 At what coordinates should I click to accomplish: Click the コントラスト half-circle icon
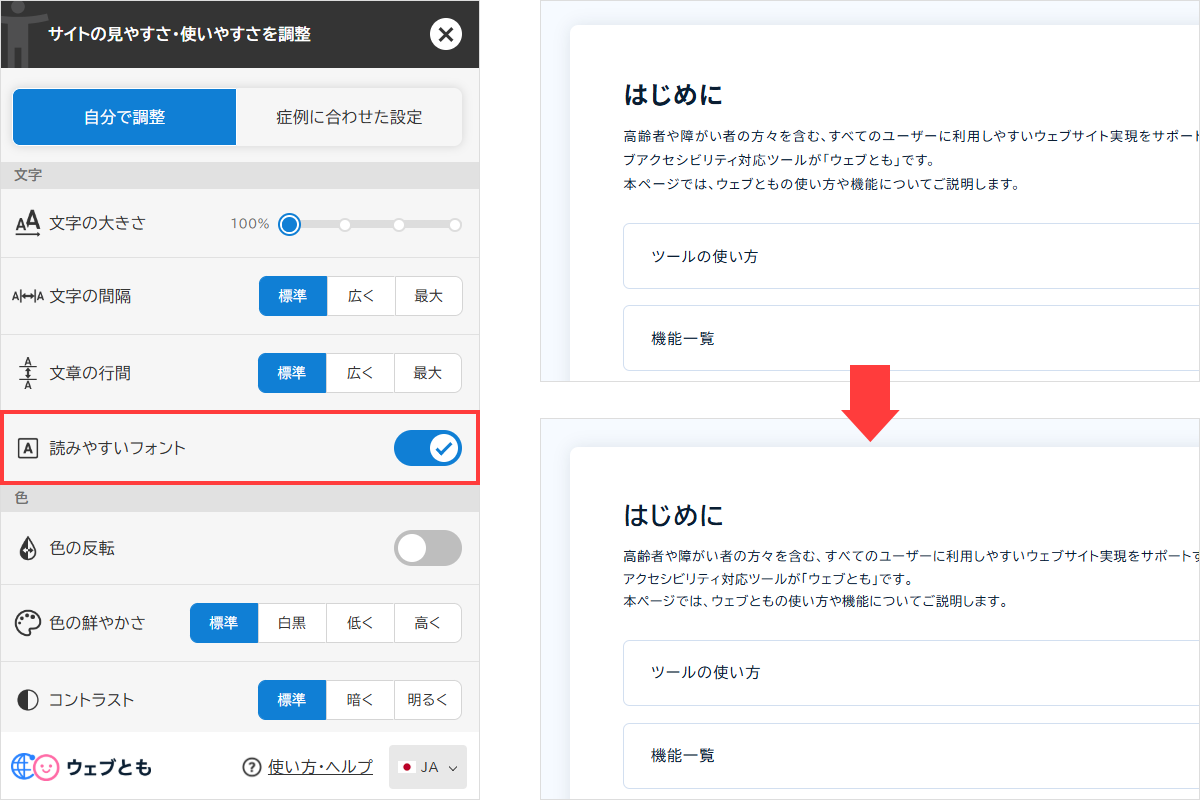coord(28,700)
